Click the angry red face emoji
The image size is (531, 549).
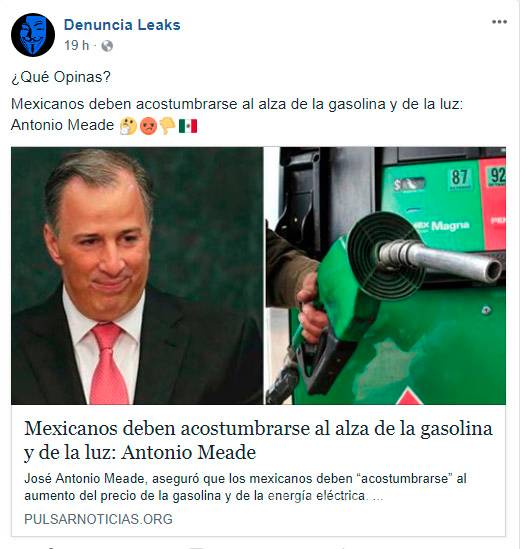(148, 126)
